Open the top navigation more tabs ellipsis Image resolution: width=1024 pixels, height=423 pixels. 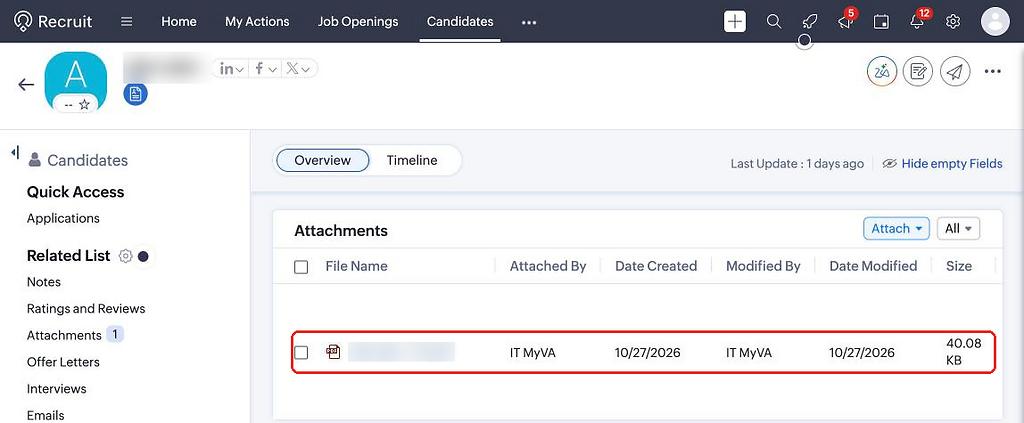[529, 22]
